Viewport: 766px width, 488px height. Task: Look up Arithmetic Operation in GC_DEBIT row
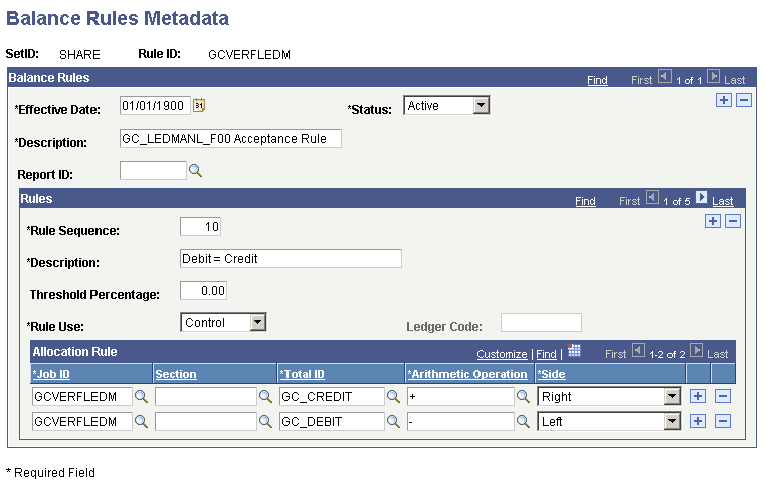[x=523, y=421]
